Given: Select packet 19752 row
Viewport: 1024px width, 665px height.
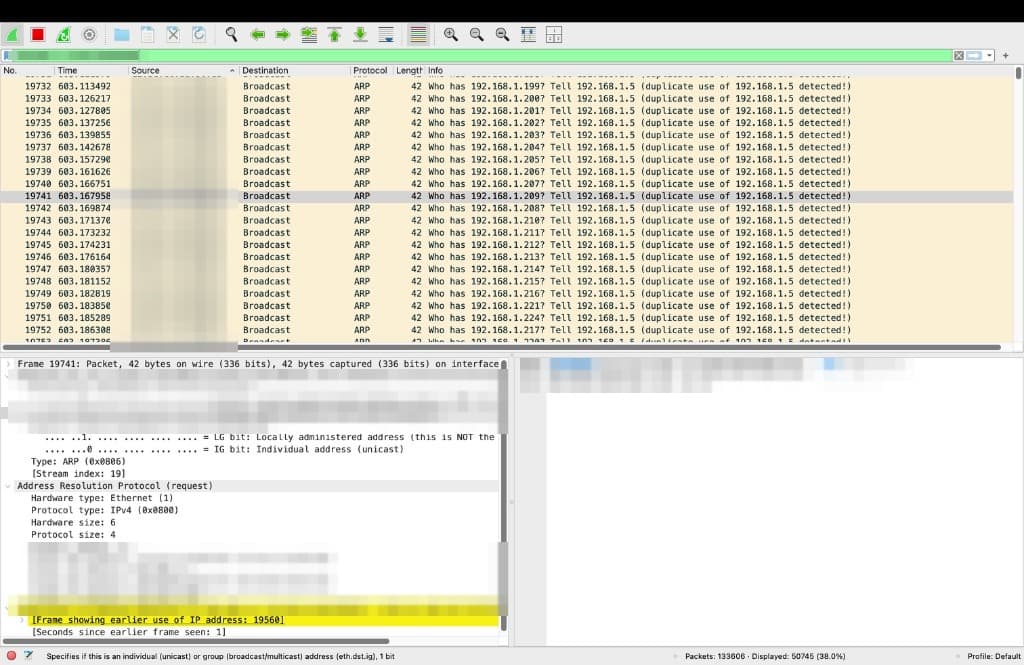Looking at the screenshot, I should [x=507, y=331].
